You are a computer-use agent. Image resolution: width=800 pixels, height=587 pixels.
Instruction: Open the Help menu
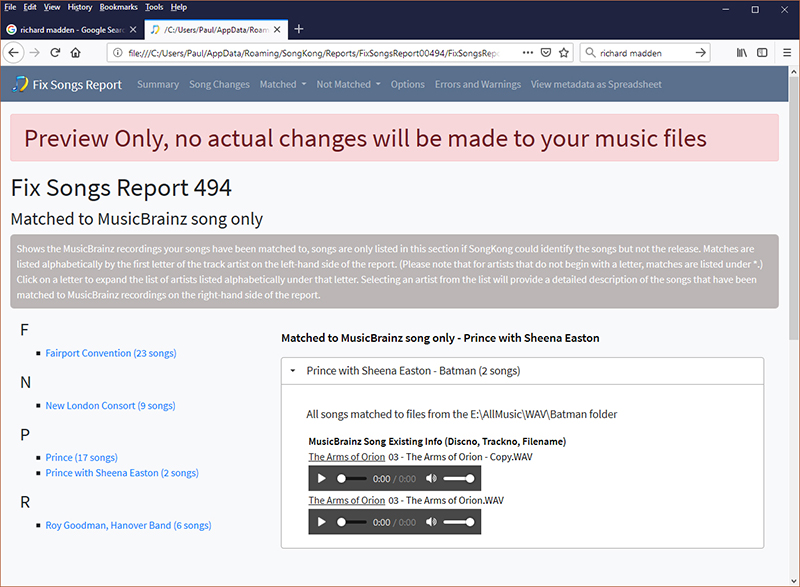179,7
